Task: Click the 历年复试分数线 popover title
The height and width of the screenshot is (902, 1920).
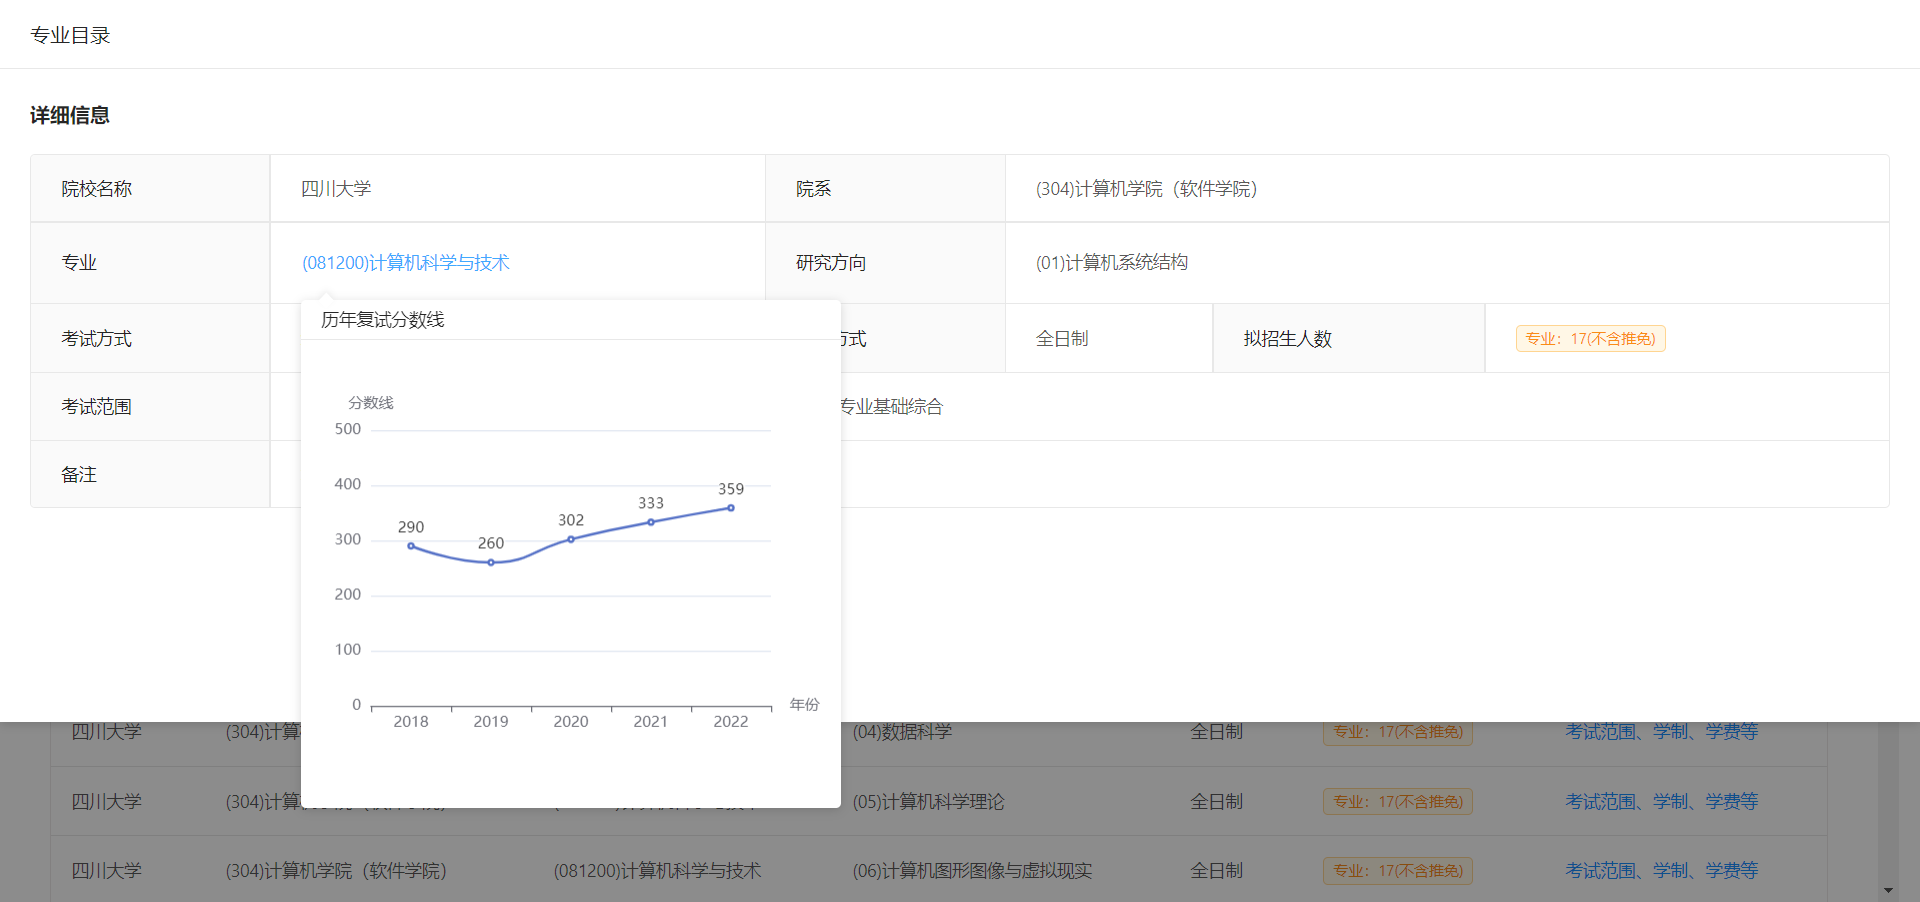Action: 383,320
